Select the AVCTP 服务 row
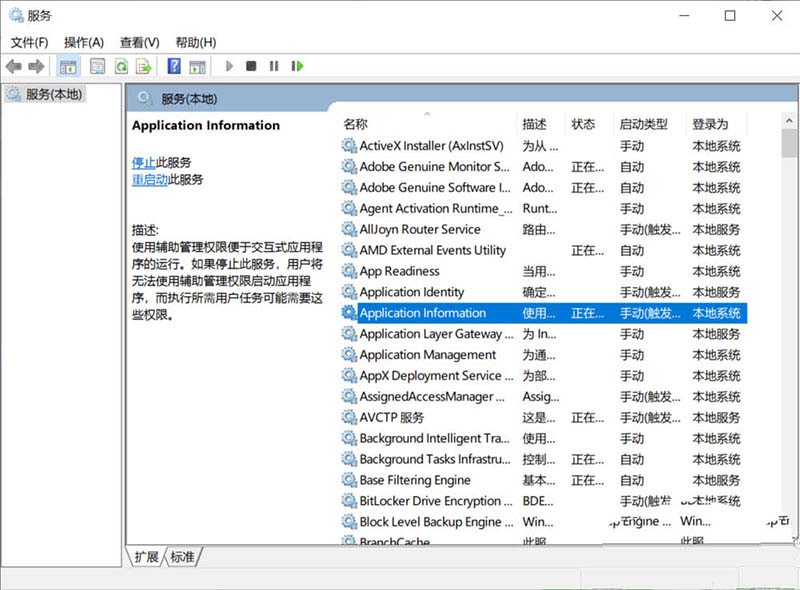 (544, 418)
